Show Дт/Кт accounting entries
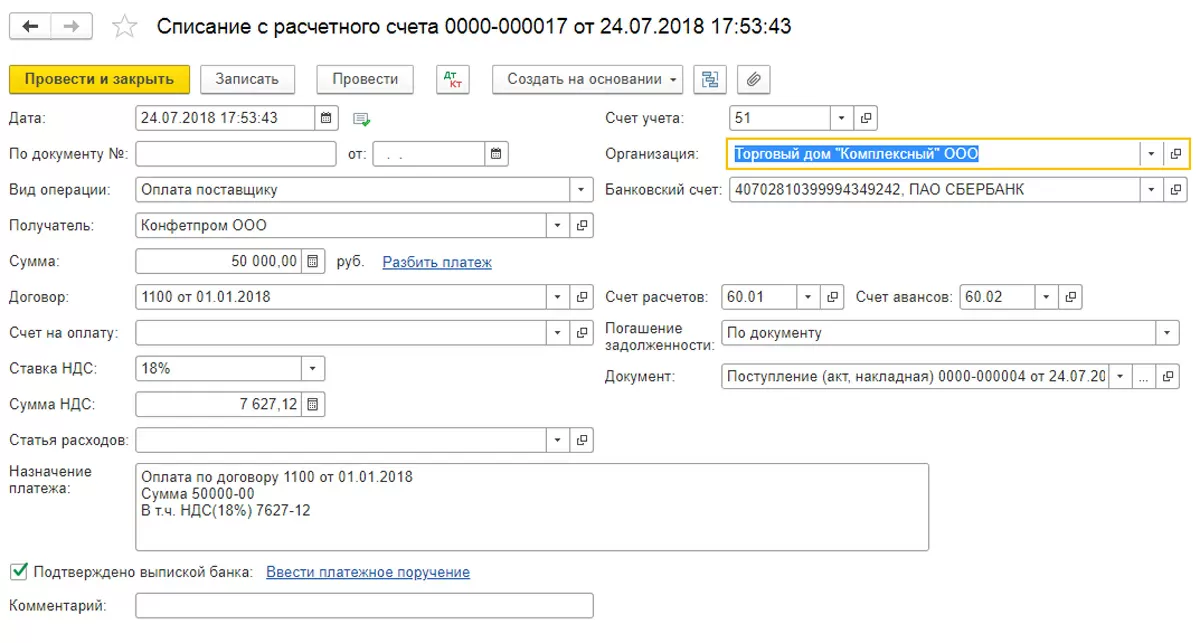 pyautogui.click(x=453, y=80)
